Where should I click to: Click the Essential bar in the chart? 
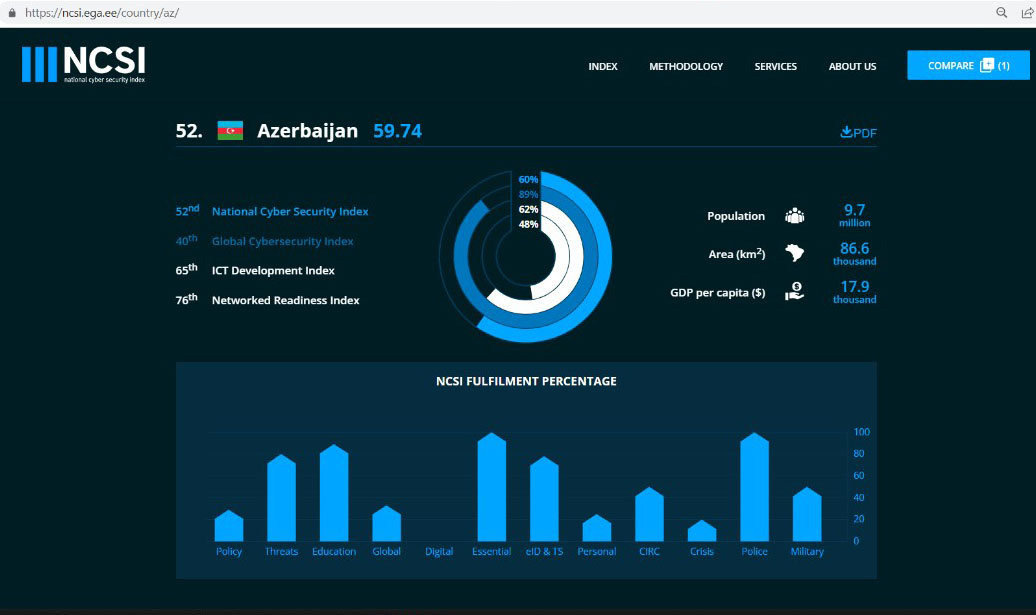[x=491, y=490]
